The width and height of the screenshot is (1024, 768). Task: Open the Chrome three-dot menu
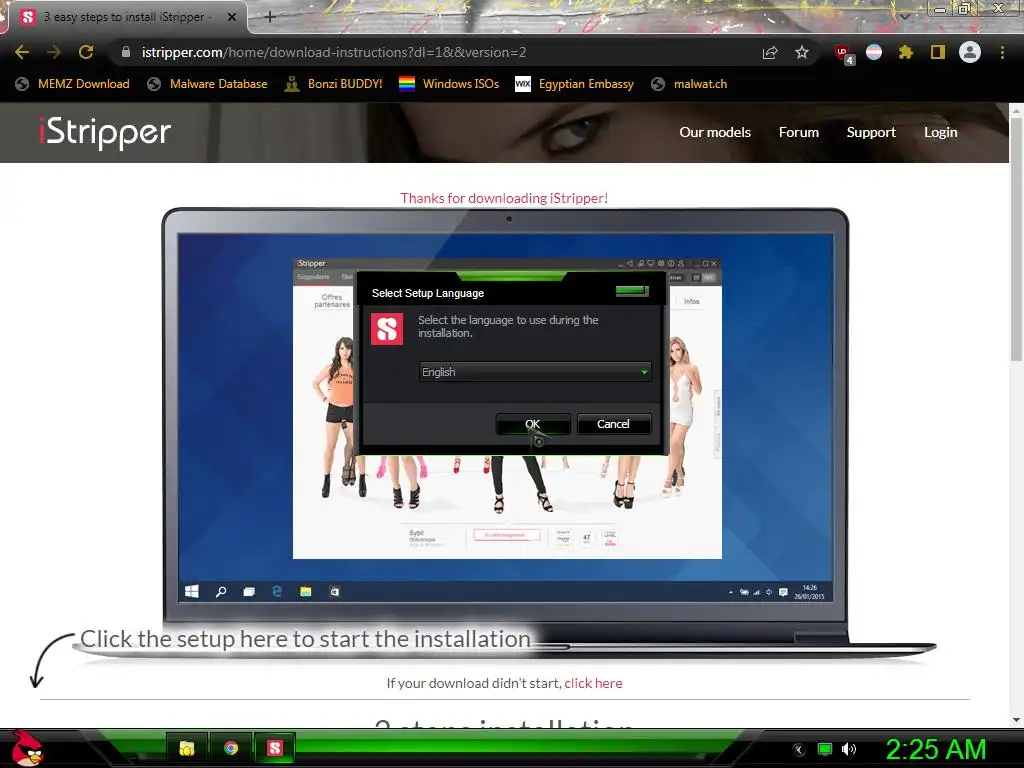point(1002,52)
